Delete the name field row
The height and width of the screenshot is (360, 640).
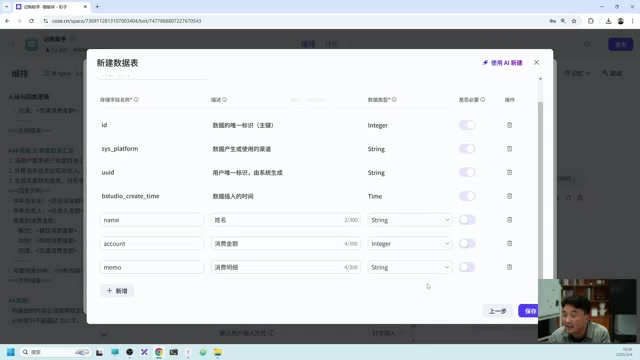pyautogui.click(x=509, y=220)
